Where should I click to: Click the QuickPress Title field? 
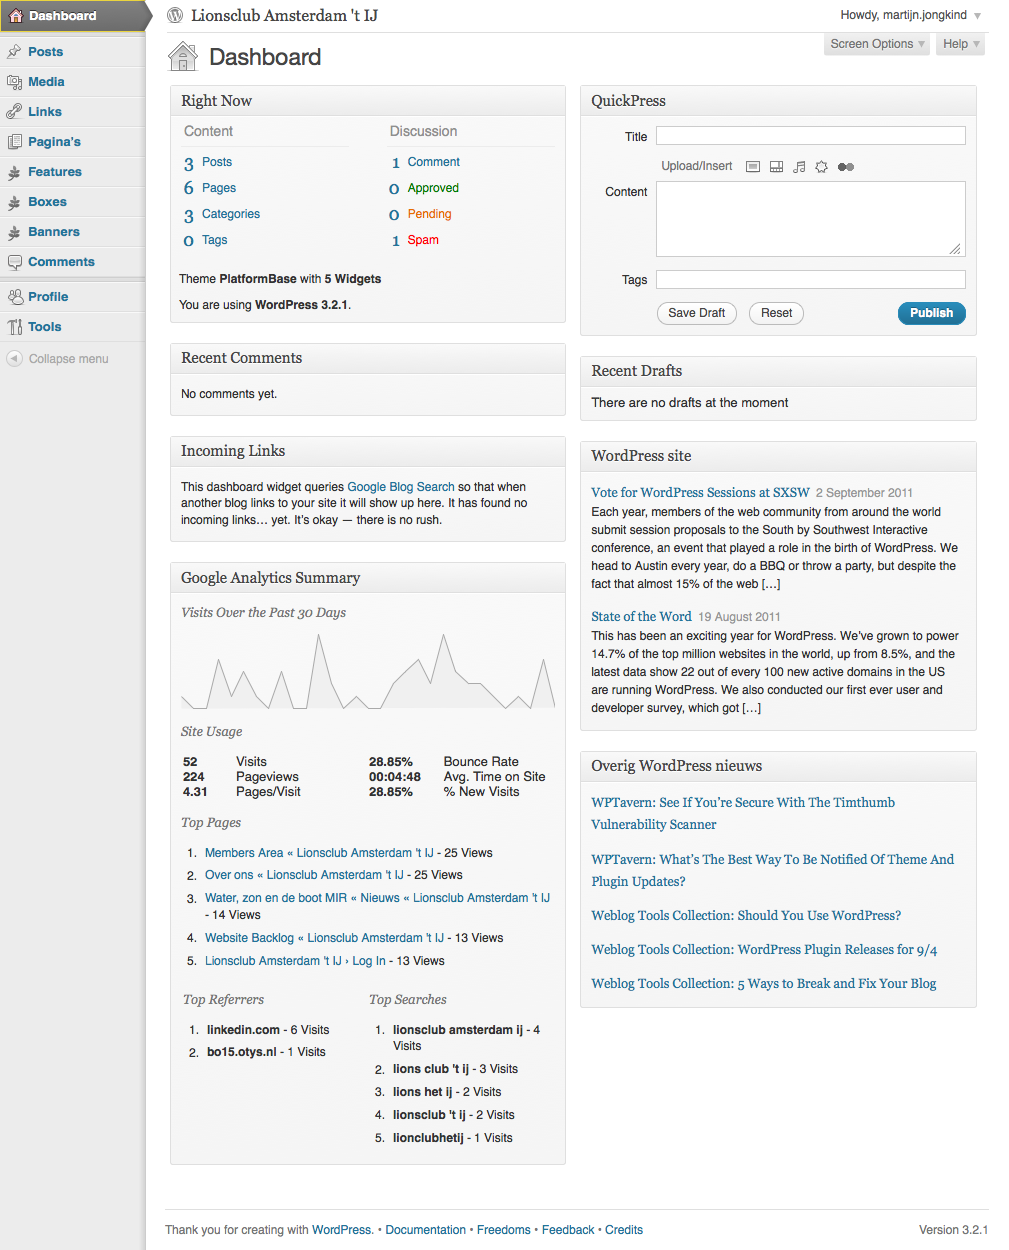tap(811, 136)
